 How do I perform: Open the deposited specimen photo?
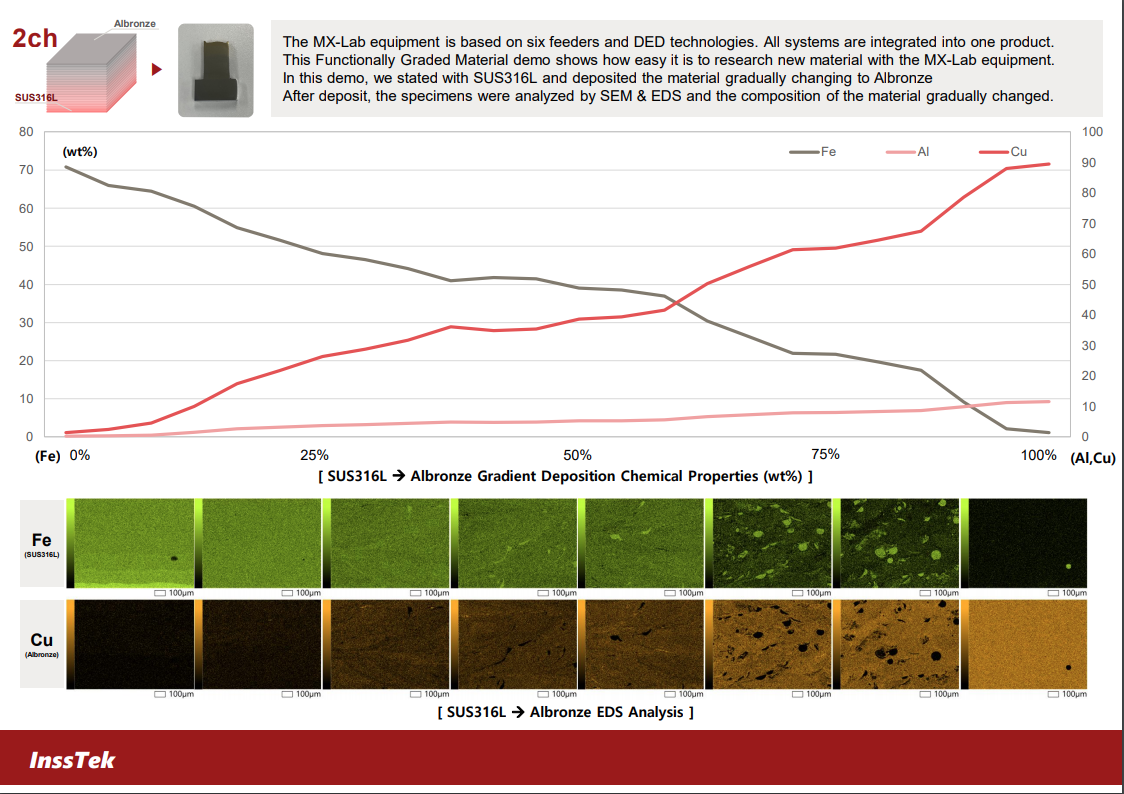point(215,70)
